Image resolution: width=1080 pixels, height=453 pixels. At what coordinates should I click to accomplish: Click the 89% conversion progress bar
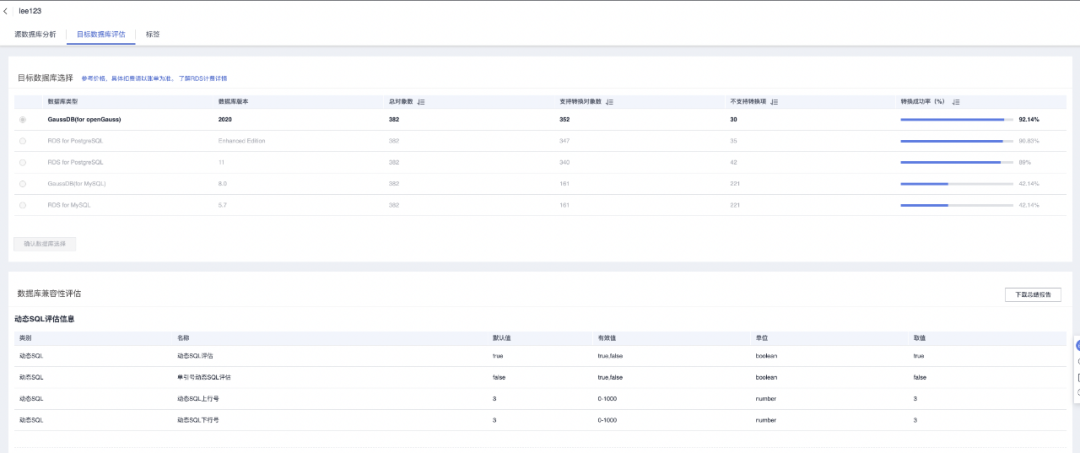click(x=957, y=162)
